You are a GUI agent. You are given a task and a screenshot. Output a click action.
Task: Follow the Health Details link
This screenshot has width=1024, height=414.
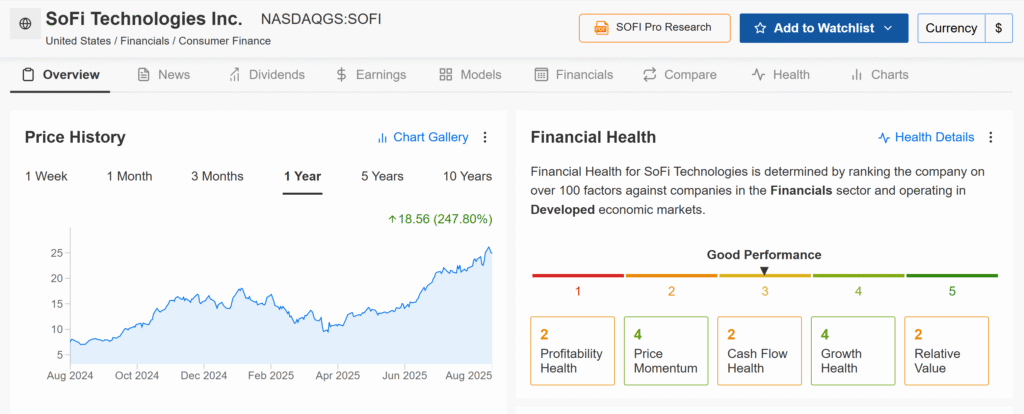pyautogui.click(x=934, y=137)
